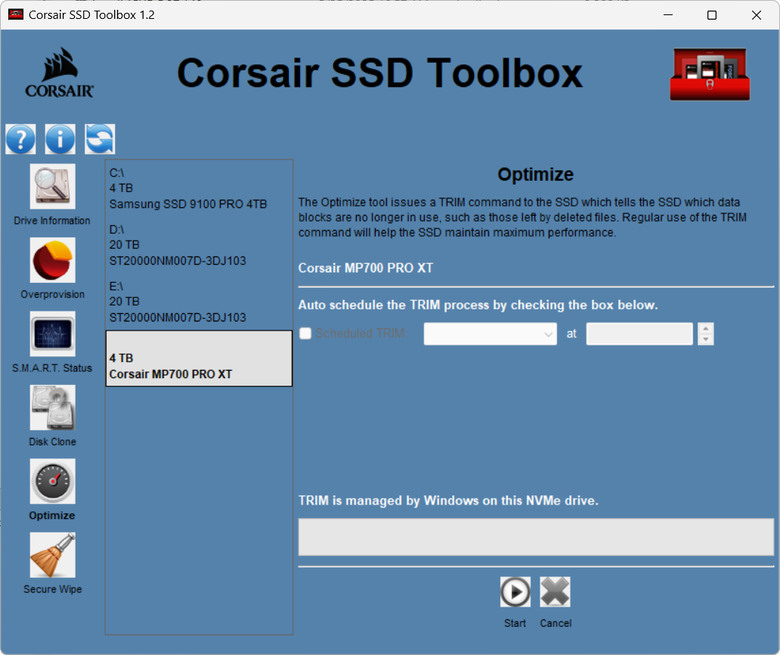Open the Overprovision tool
The width and height of the screenshot is (780, 655).
[53, 260]
